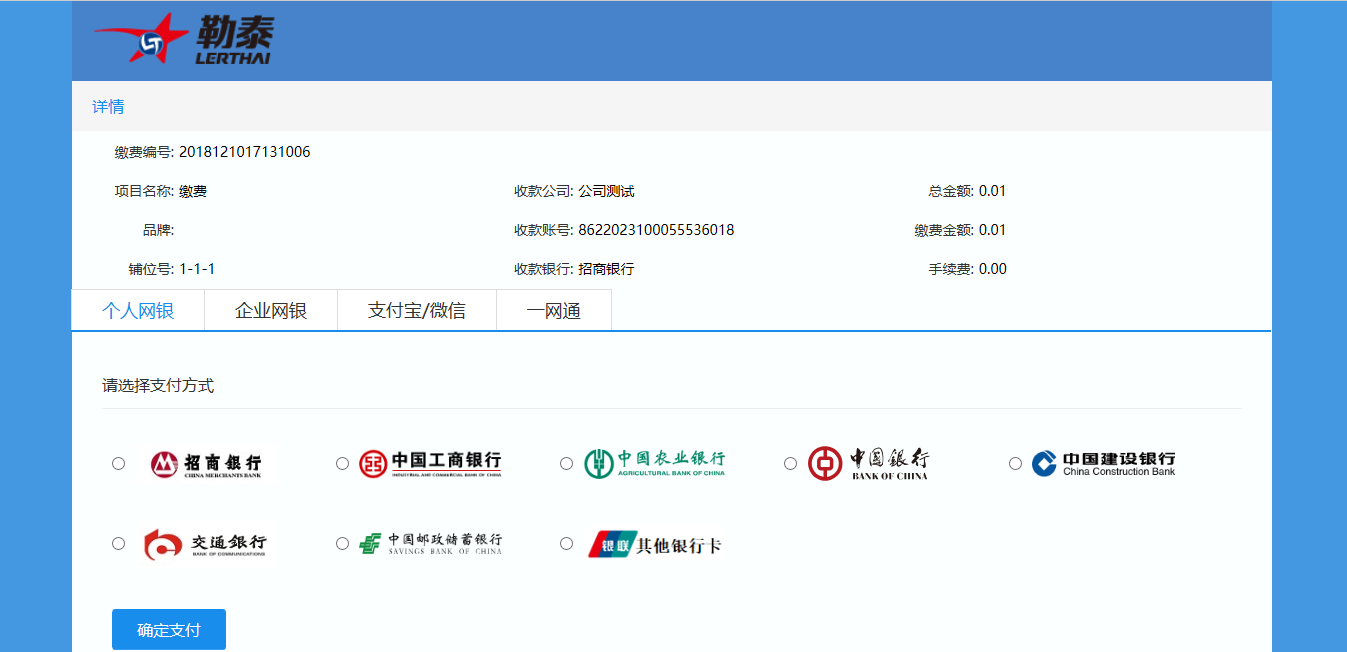Screen dimensions: 1347x652
Task: Select the 中国工商银行 radio button
Action: [343, 464]
